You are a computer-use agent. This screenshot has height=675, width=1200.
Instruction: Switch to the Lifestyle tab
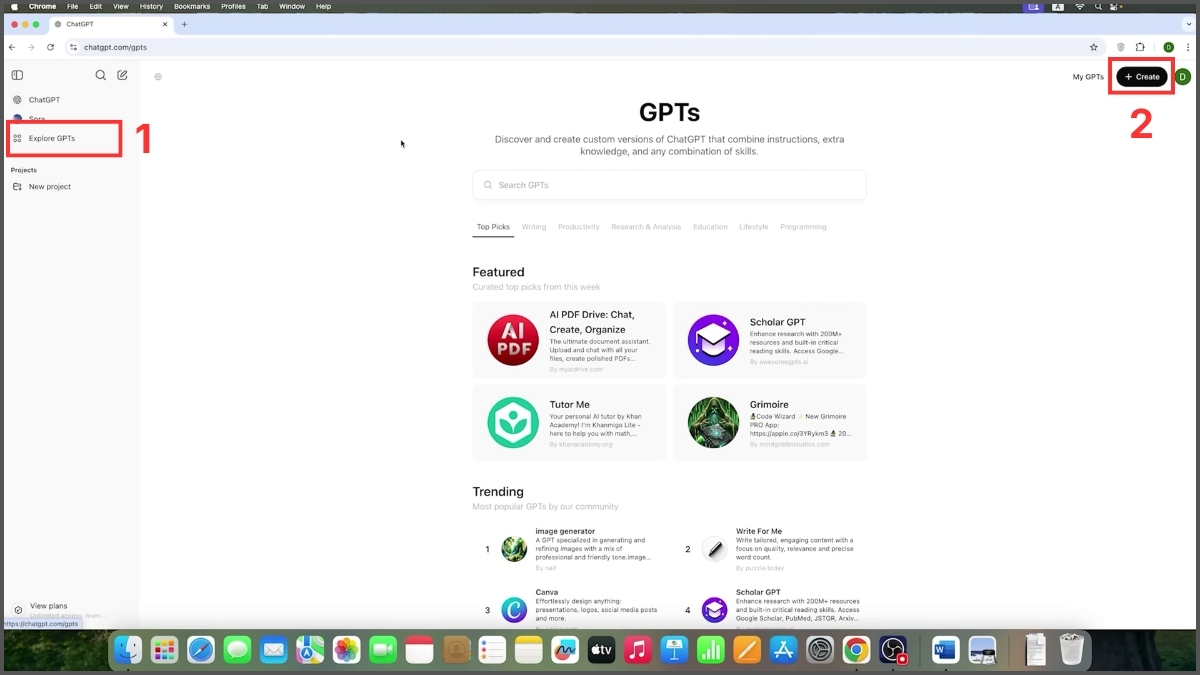coord(754,227)
